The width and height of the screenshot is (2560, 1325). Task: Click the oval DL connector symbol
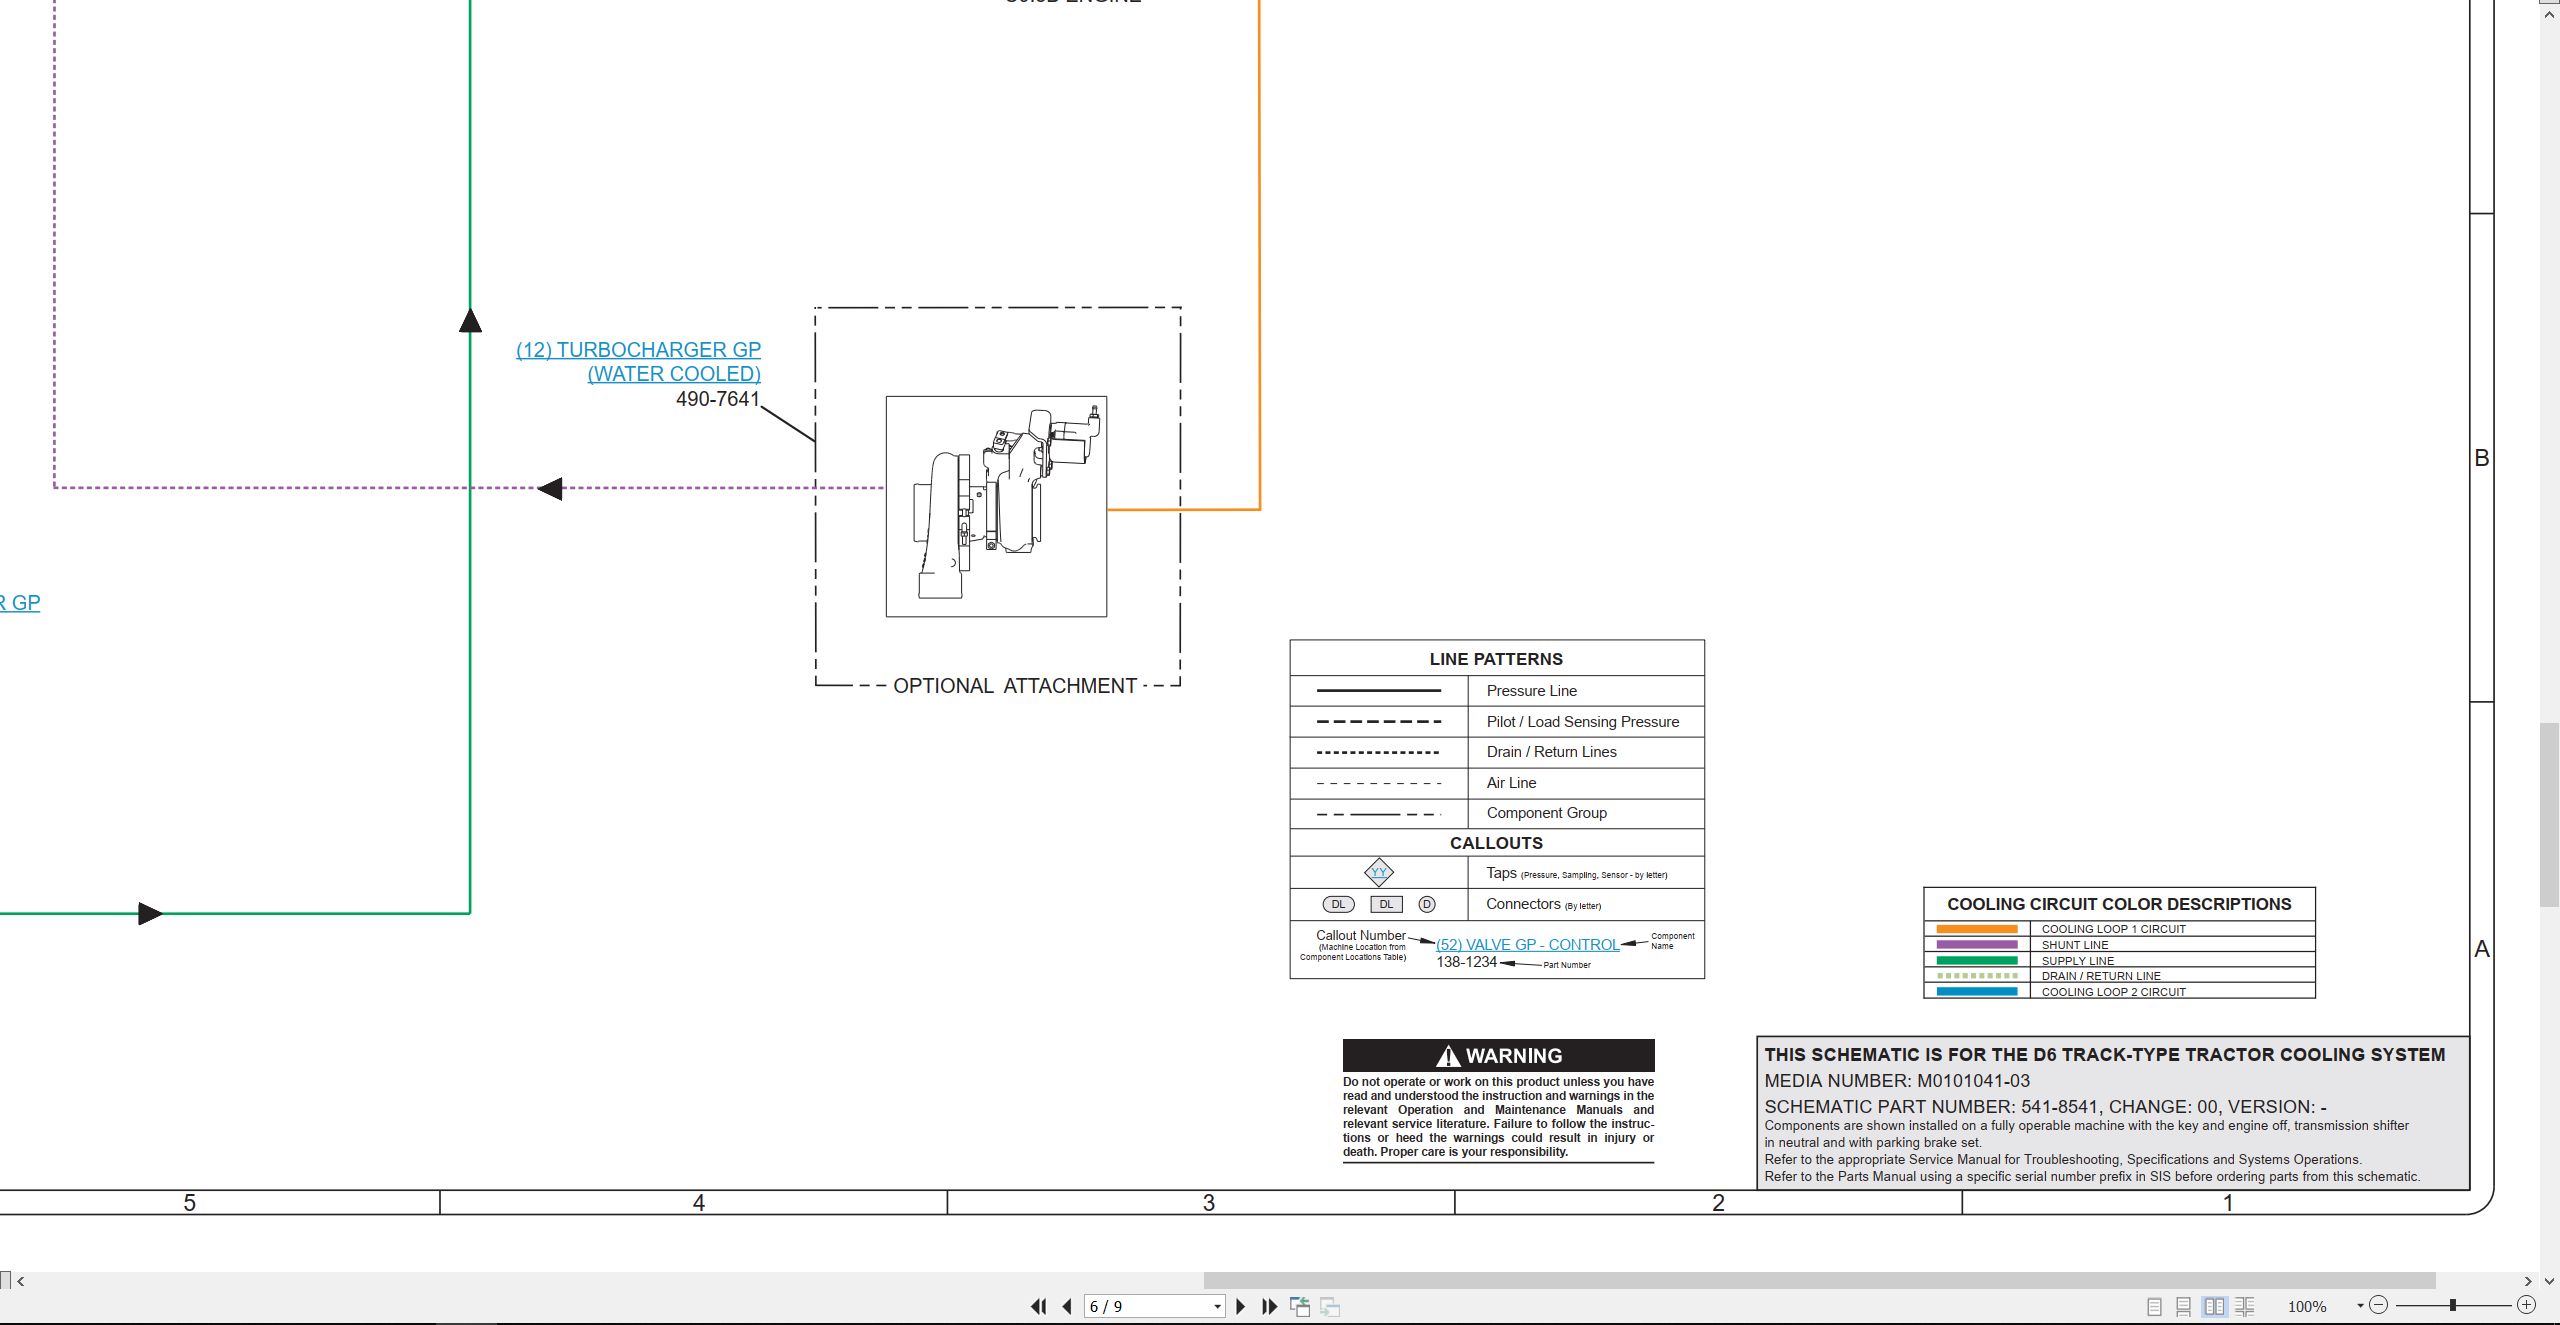click(x=1338, y=904)
